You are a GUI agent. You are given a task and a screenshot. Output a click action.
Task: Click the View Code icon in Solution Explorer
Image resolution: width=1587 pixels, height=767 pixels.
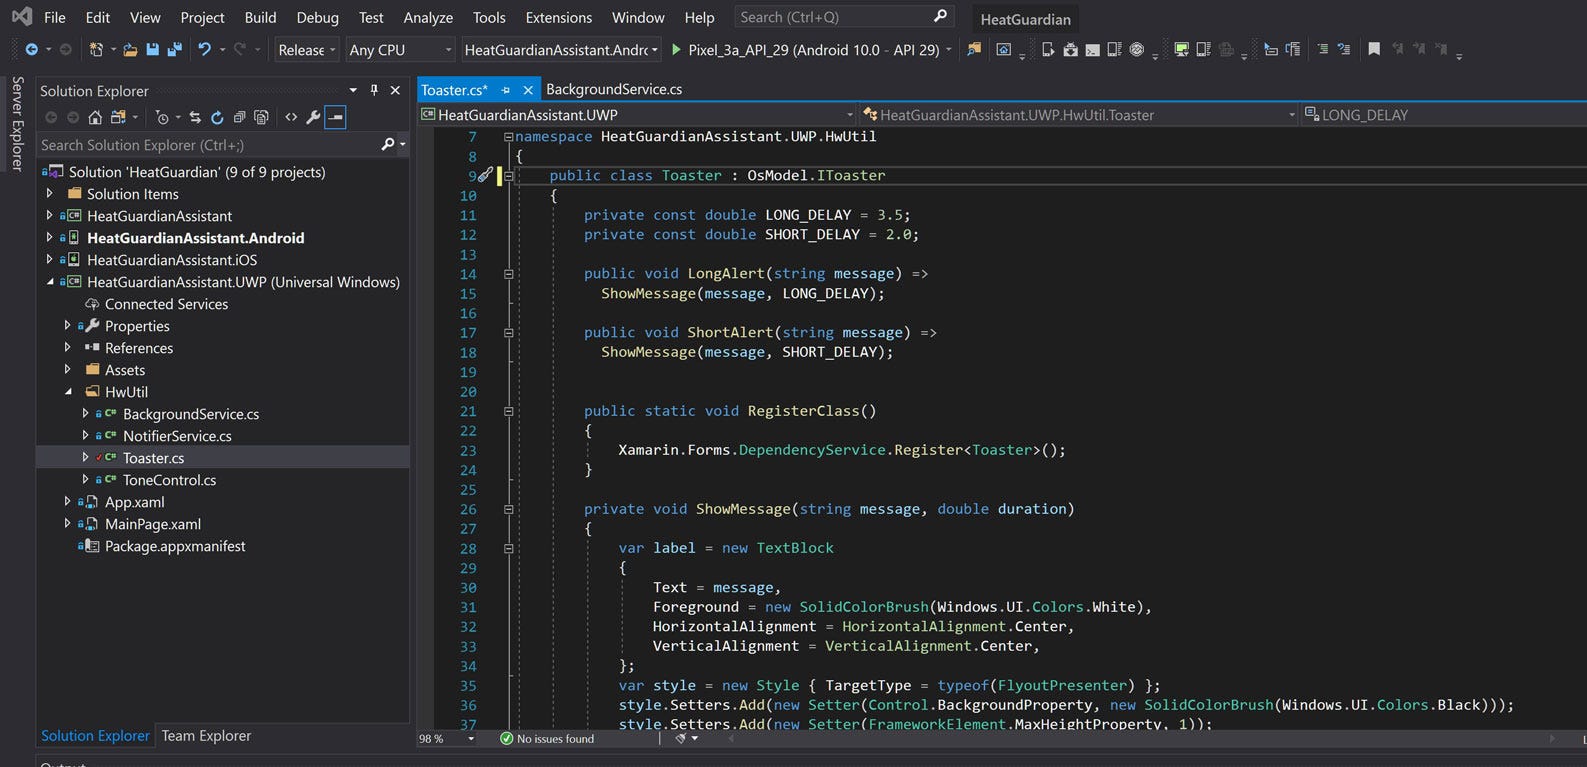(291, 117)
